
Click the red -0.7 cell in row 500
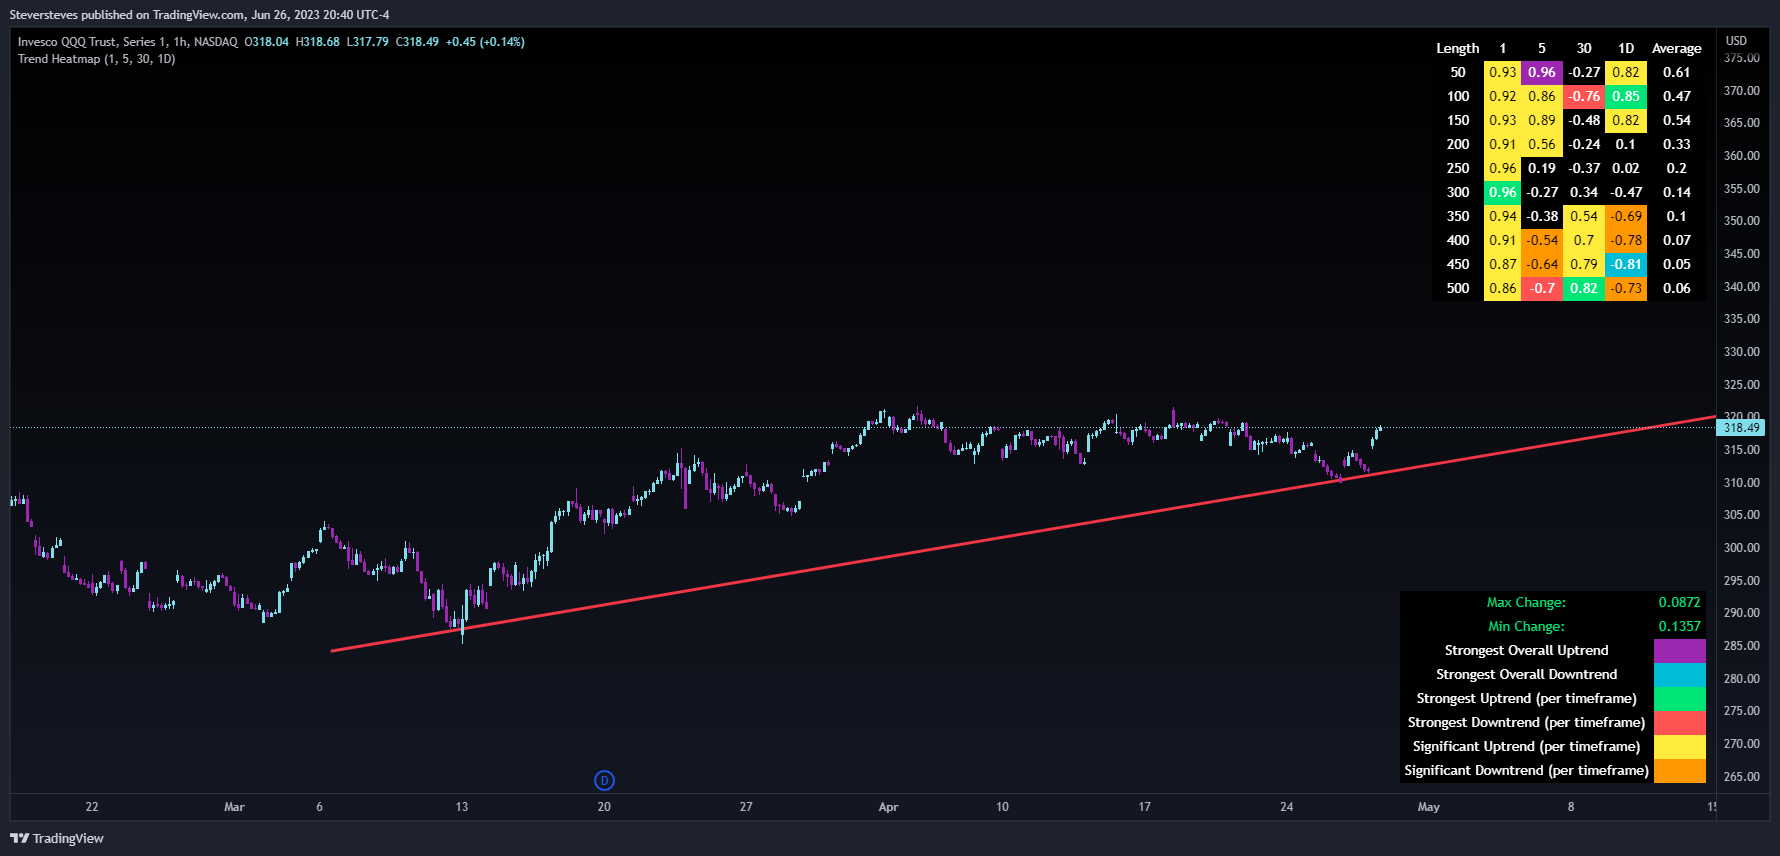(1542, 288)
